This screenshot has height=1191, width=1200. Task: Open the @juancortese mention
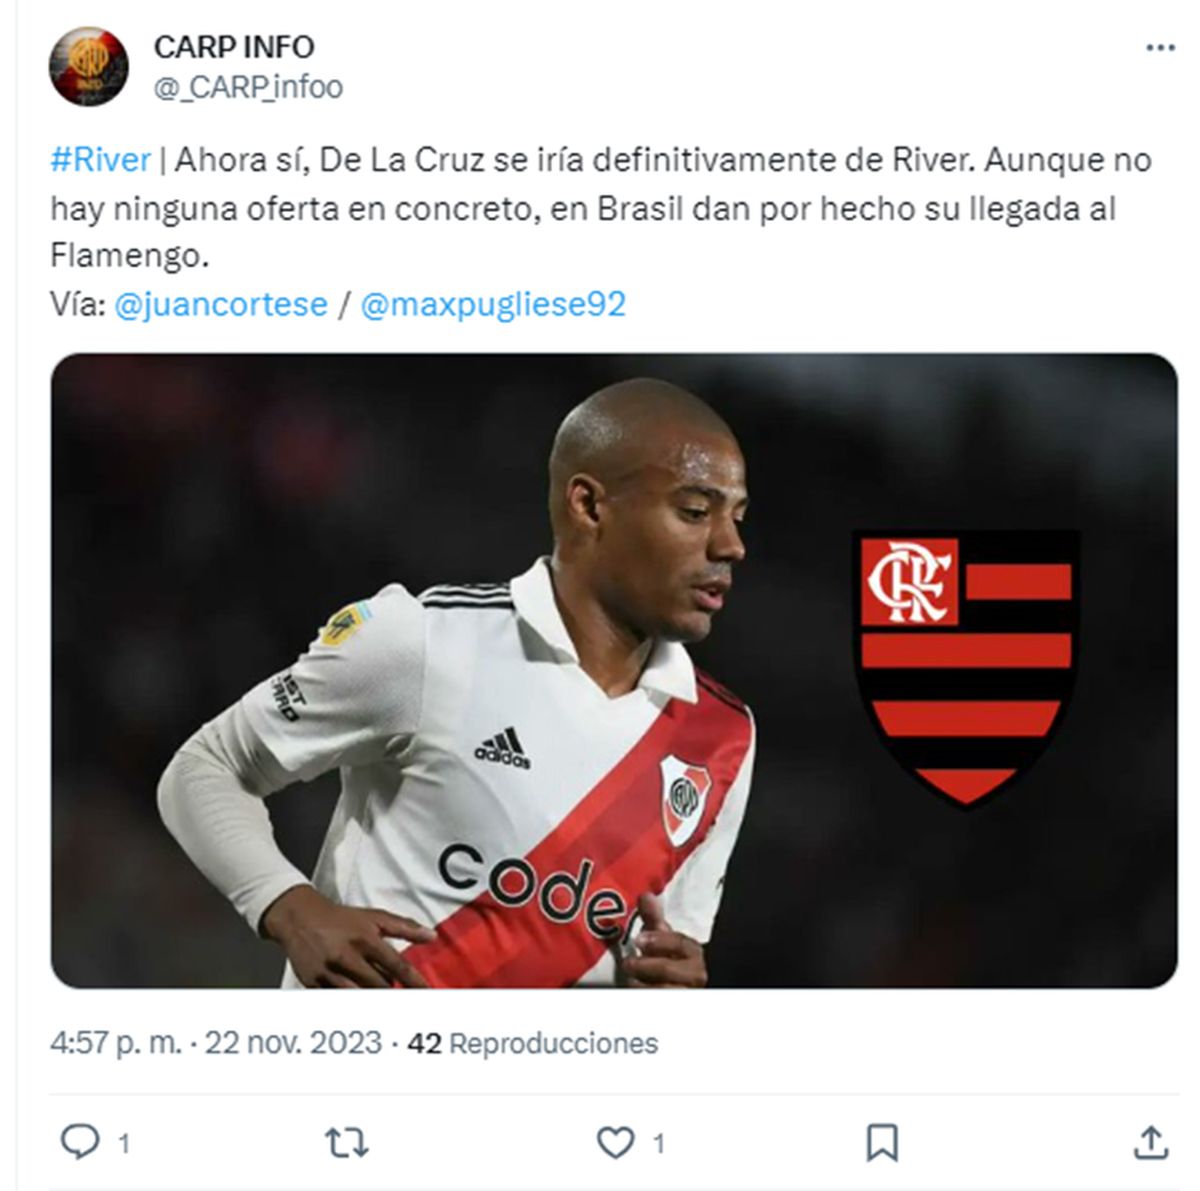[221, 304]
